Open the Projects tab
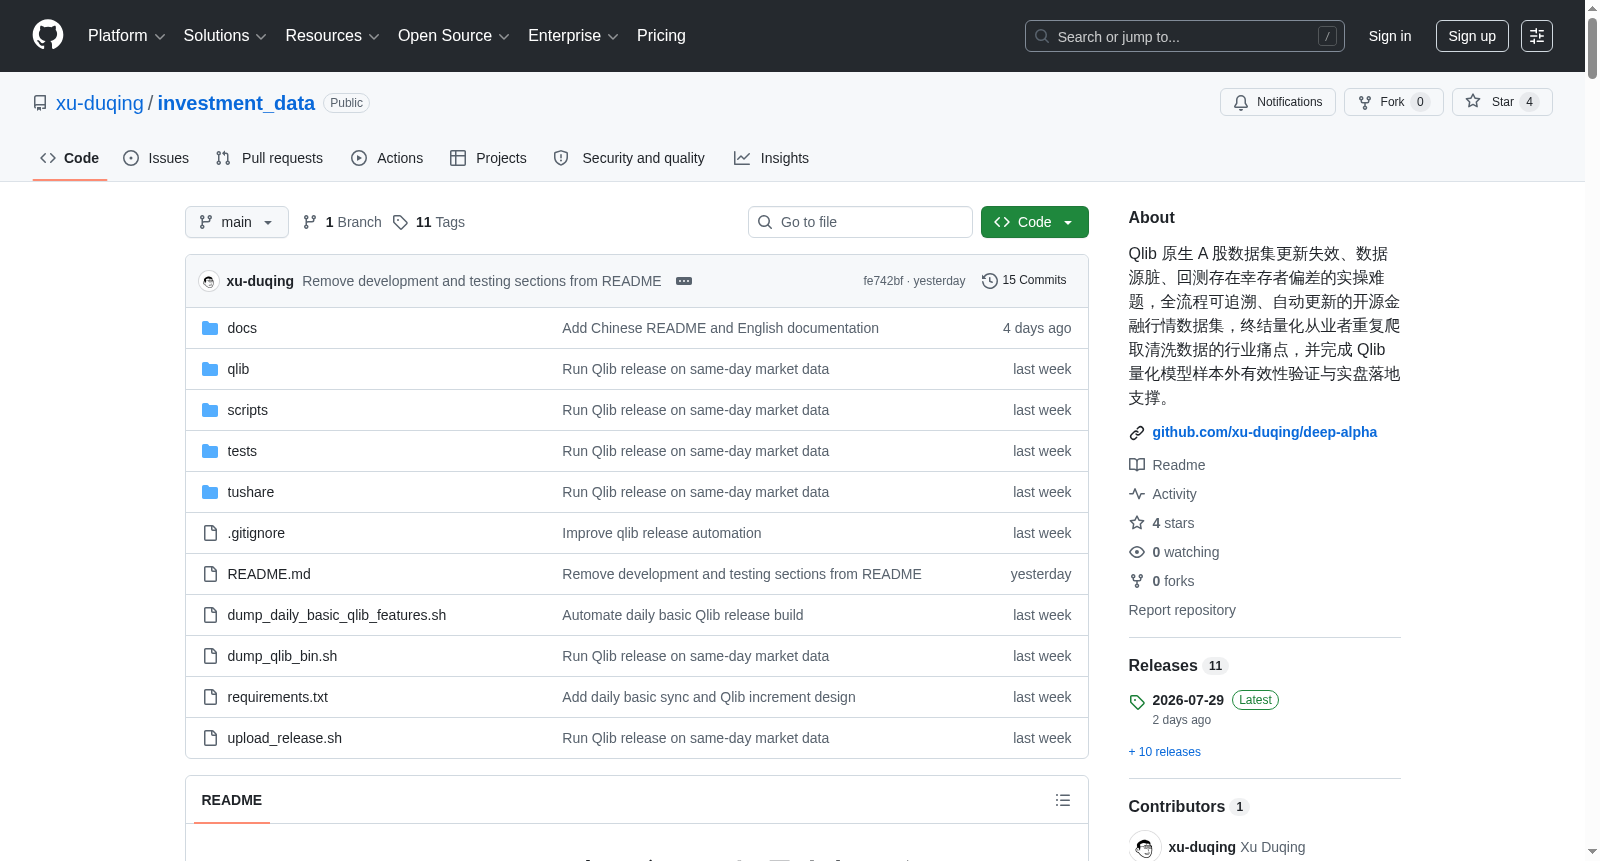 coord(488,158)
